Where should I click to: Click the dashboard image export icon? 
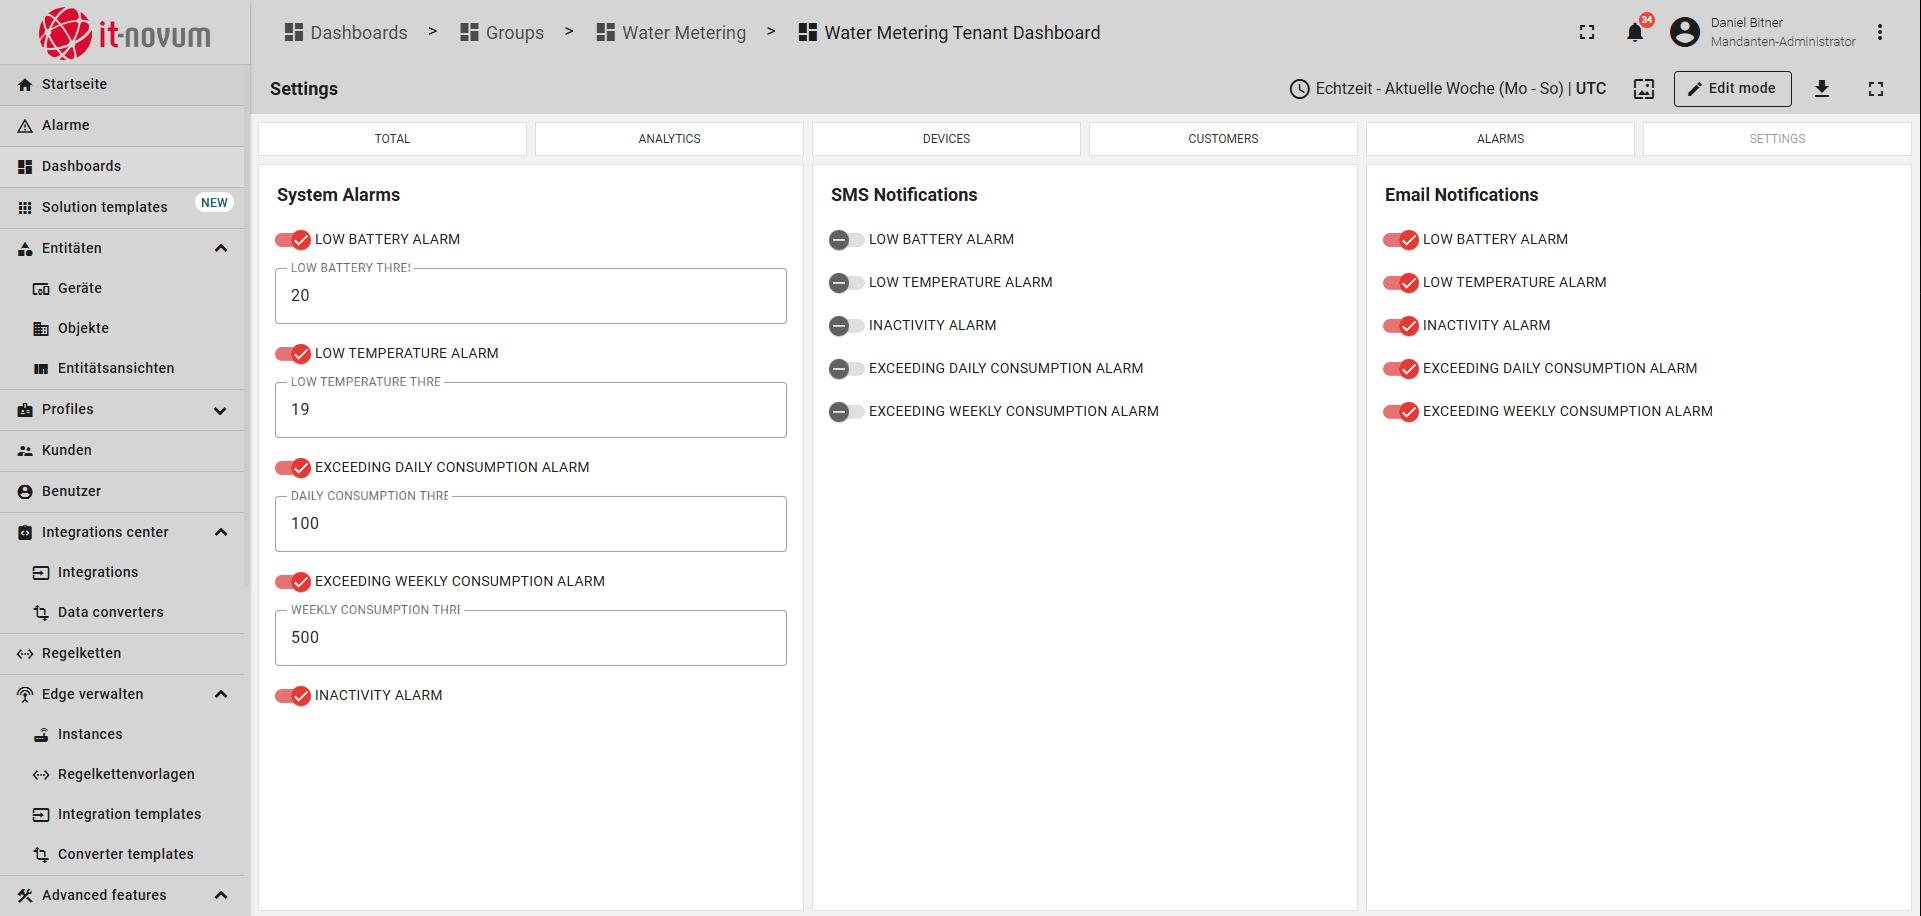pos(1644,89)
